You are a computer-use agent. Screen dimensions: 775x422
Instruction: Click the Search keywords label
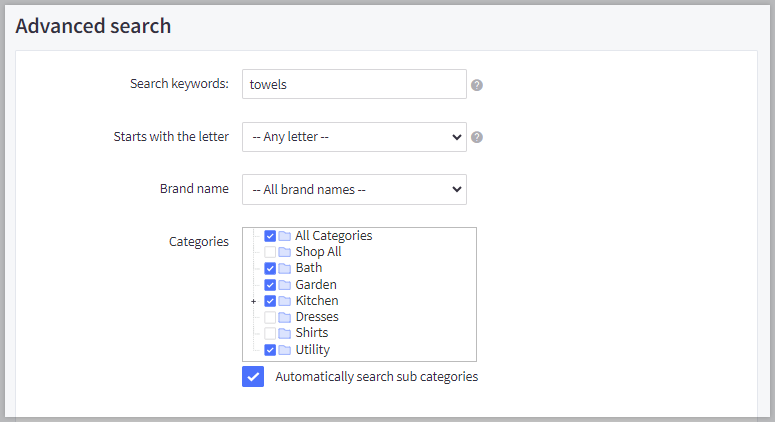click(179, 84)
